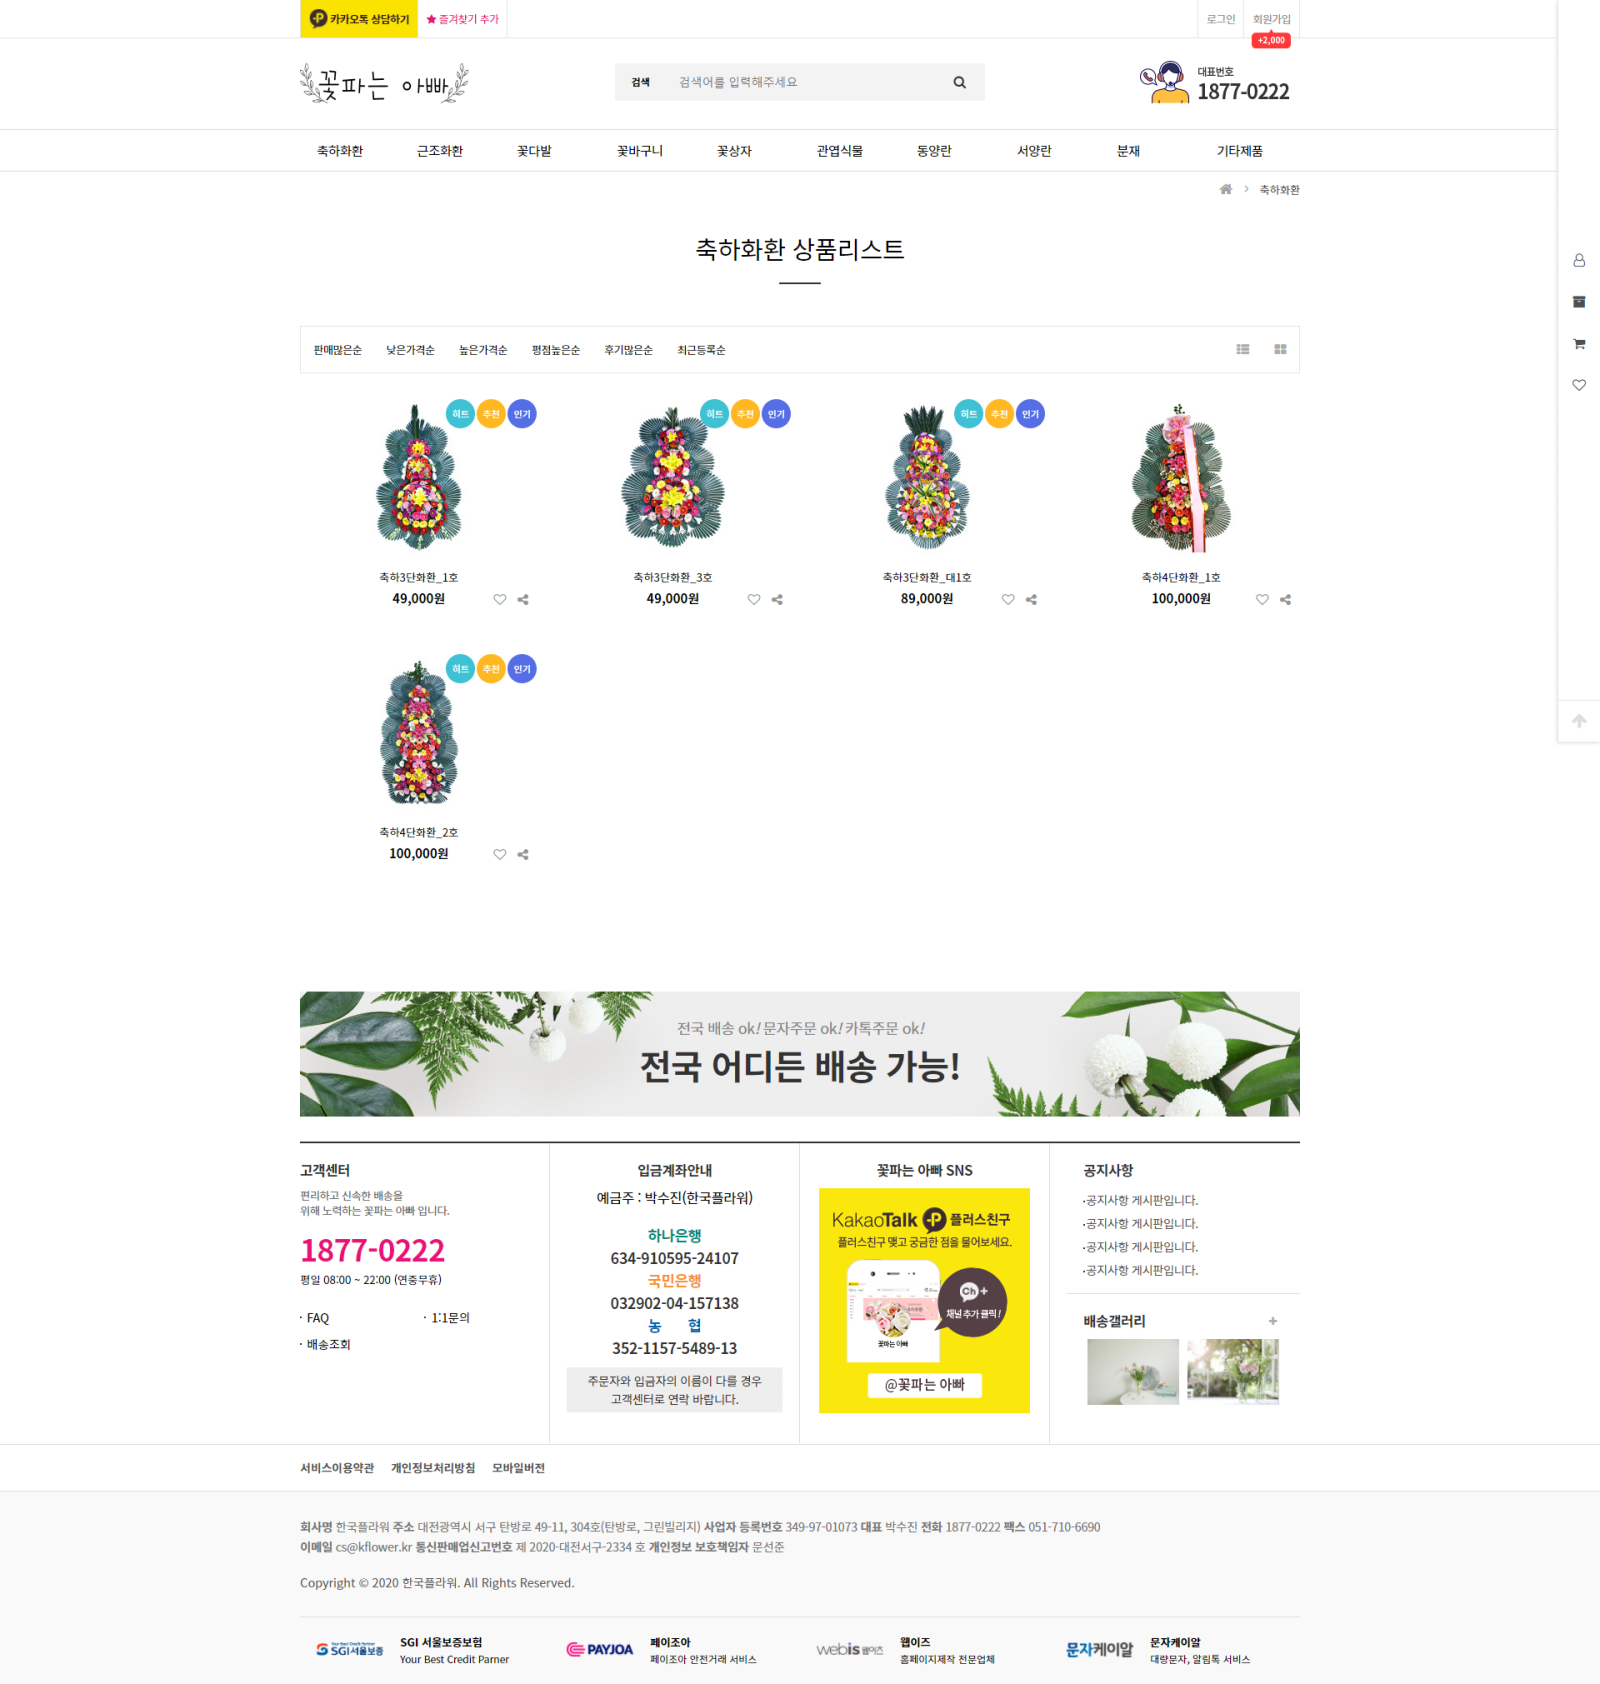Open the 관엽식물 category menu

(x=840, y=151)
